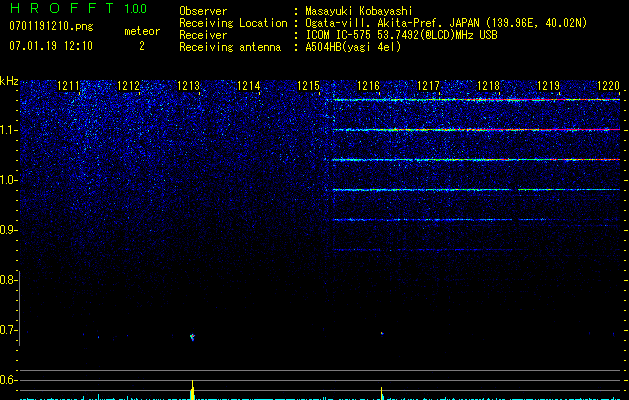Click the 1218 time marker

pos(489,86)
